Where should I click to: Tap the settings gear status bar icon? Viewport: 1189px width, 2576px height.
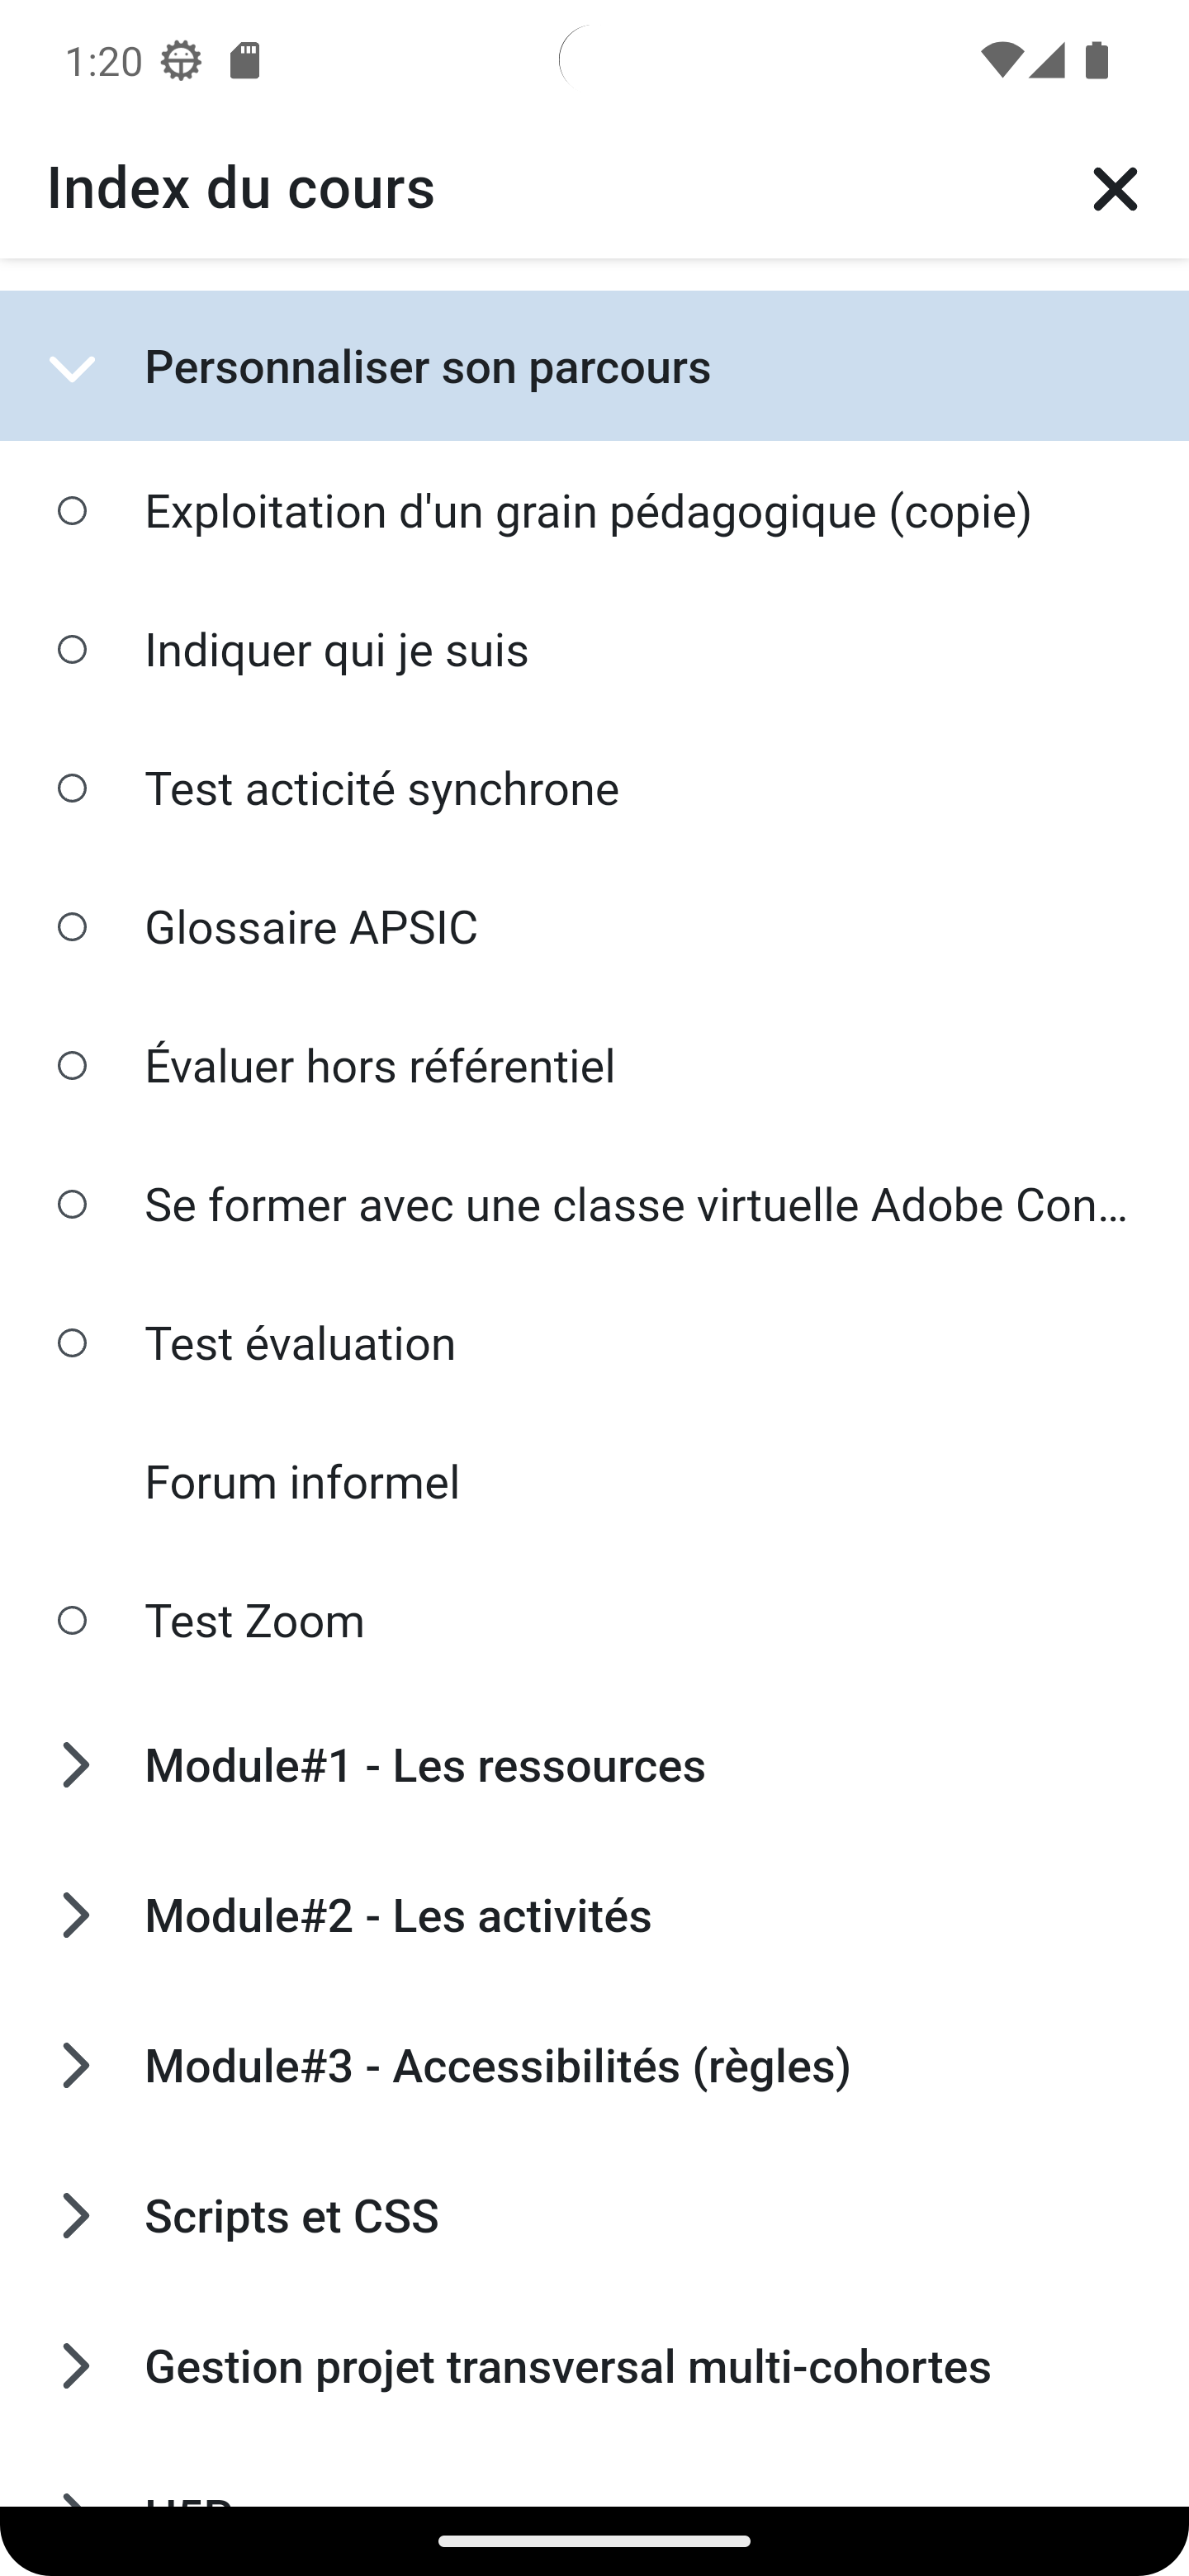coord(181,61)
